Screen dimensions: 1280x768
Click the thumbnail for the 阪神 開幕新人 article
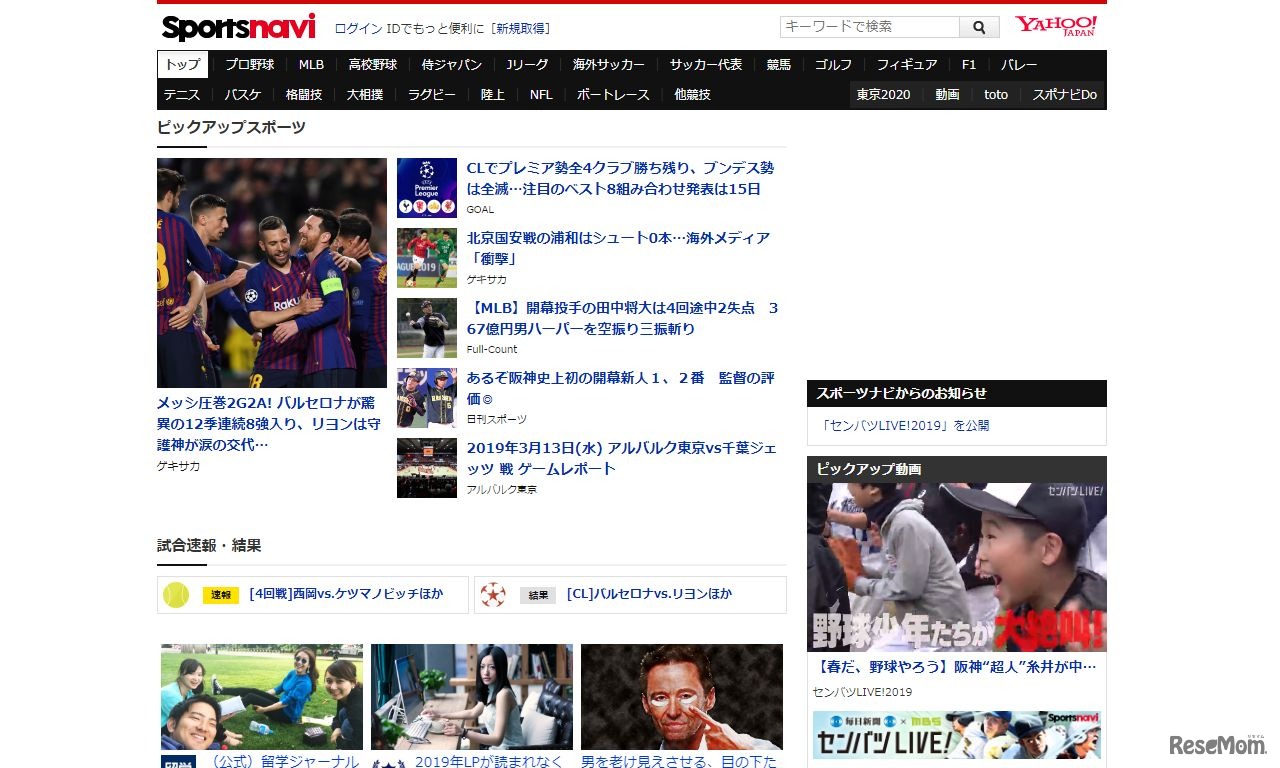pos(427,398)
